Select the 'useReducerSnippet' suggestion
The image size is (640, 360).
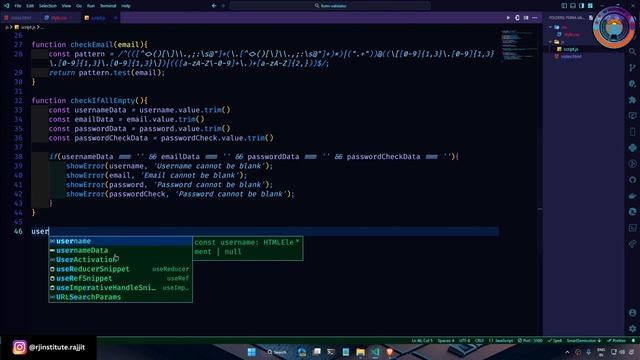[x=120, y=269]
